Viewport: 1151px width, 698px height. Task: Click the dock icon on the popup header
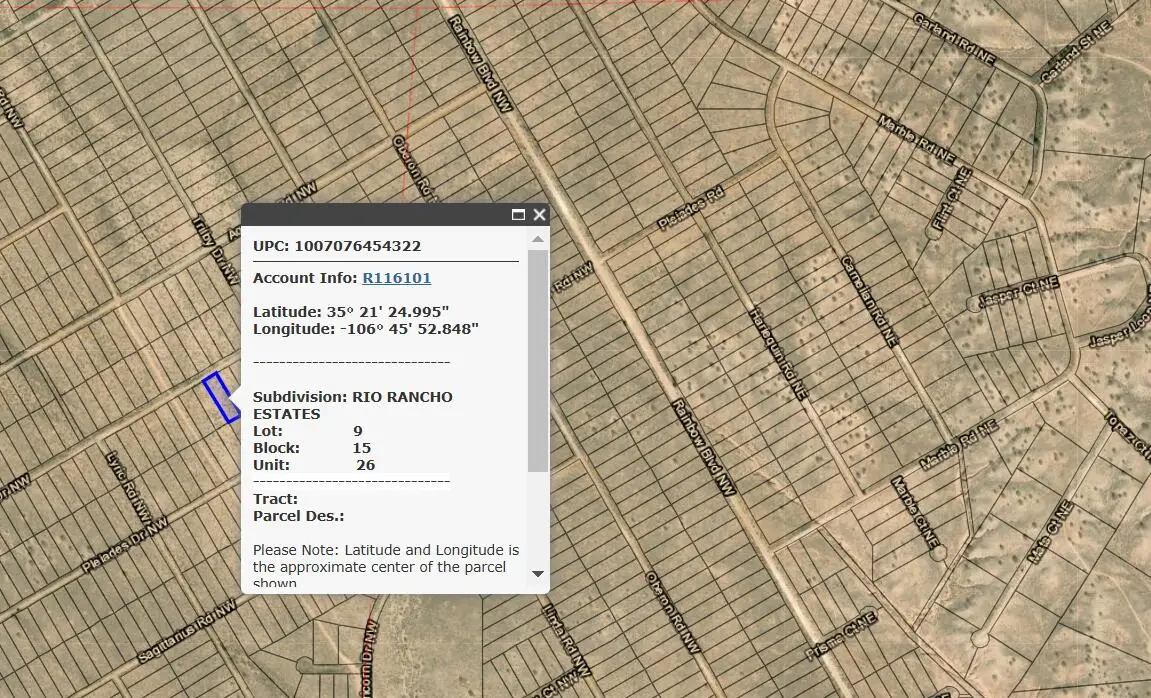point(518,214)
